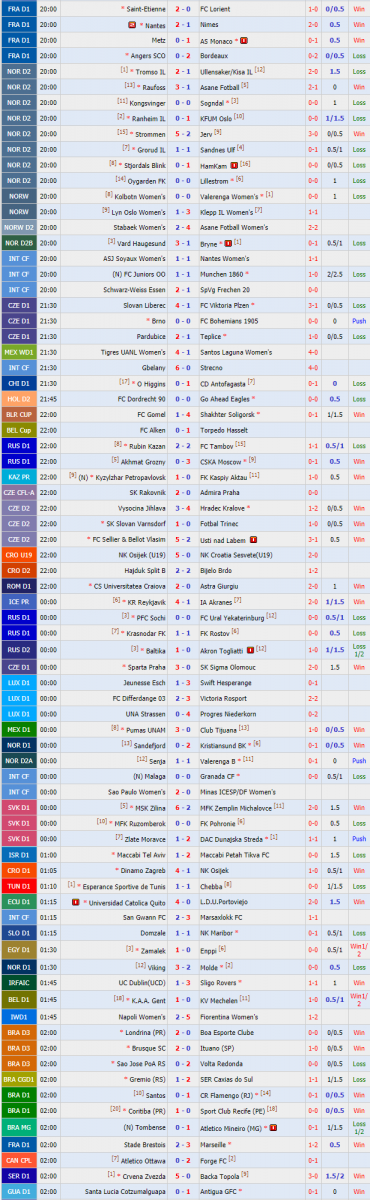Viewport: 370px width, 1200px height.
Task: Open the Slovan Liberec team link
Action: click(x=146, y=305)
